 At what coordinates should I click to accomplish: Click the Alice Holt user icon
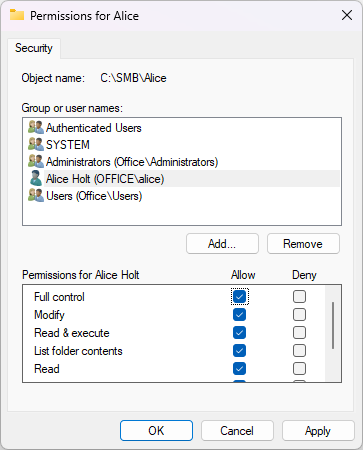[x=36, y=178]
